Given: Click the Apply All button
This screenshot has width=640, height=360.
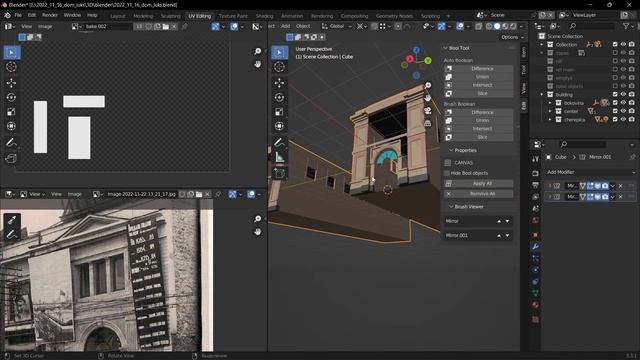Looking at the screenshot, I should point(478,184).
